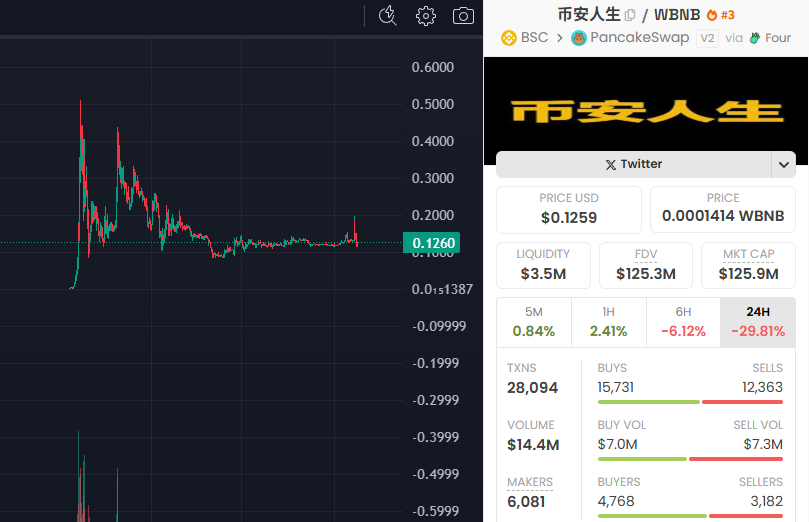The height and width of the screenshot is (522, 809).
Task: Click the trending fire #3 badge
Action: pyautogui.click(x=720, y=15)
